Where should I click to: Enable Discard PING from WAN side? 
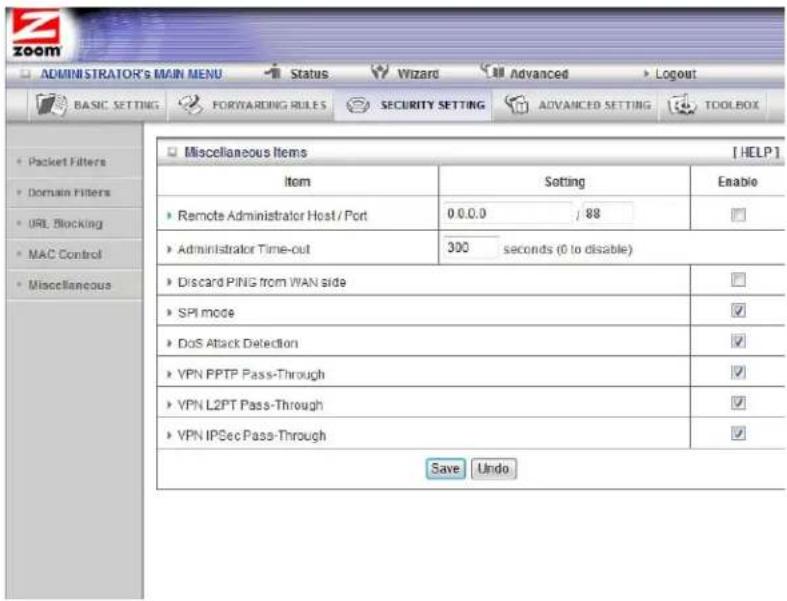click(738, 280)
